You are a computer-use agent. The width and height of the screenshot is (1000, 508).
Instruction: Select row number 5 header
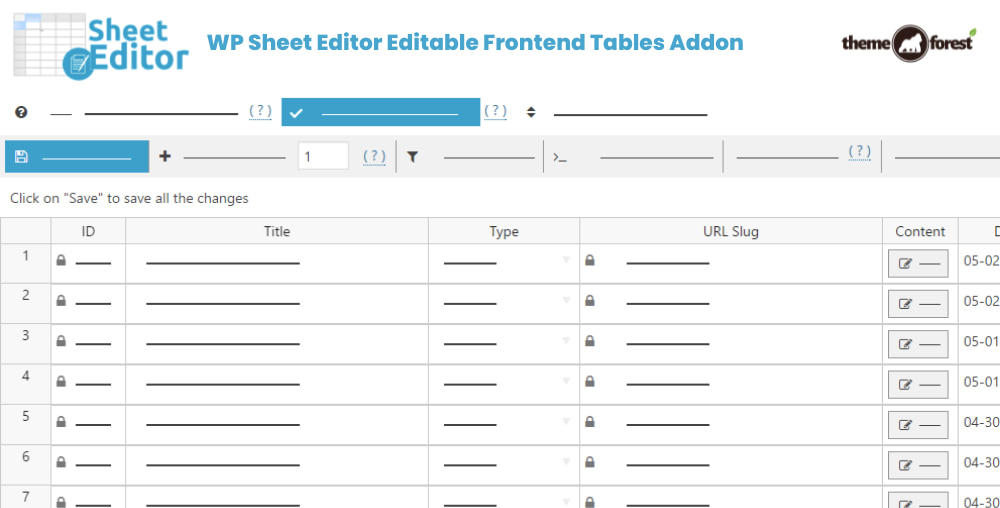point(26,417)
